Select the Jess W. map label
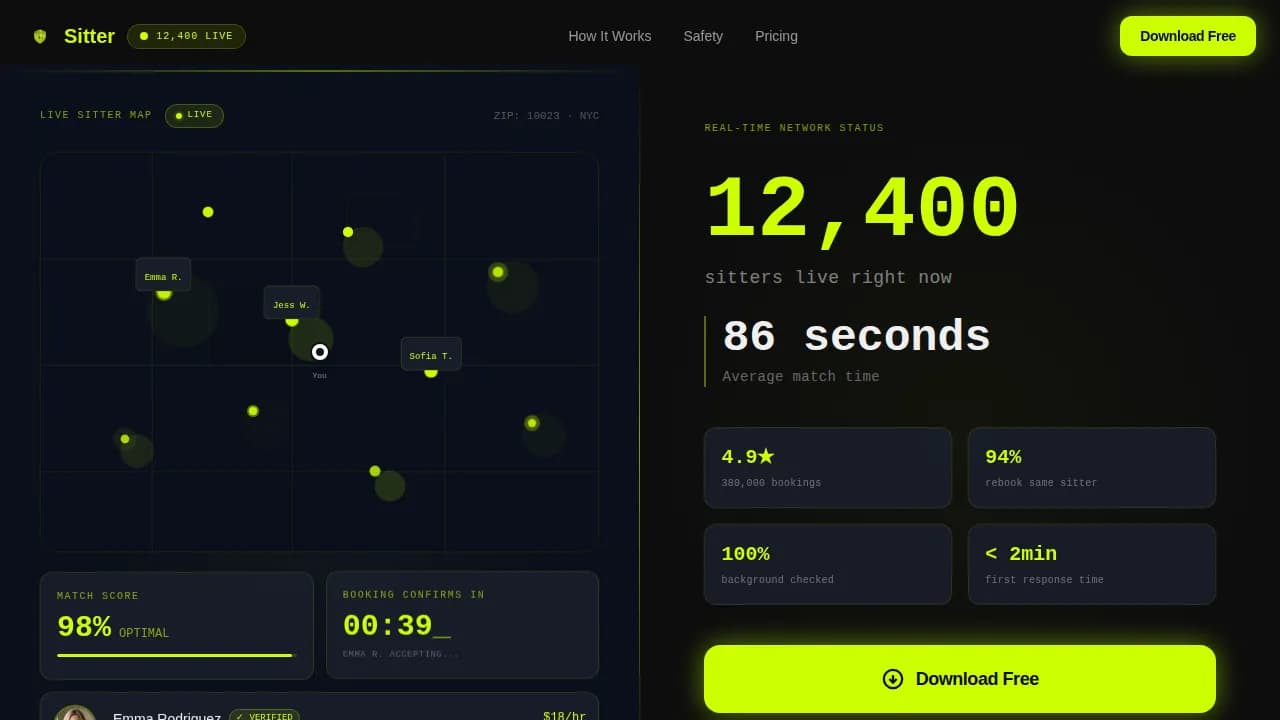The width and height of the screenshot is (1280, 720). 291,303
